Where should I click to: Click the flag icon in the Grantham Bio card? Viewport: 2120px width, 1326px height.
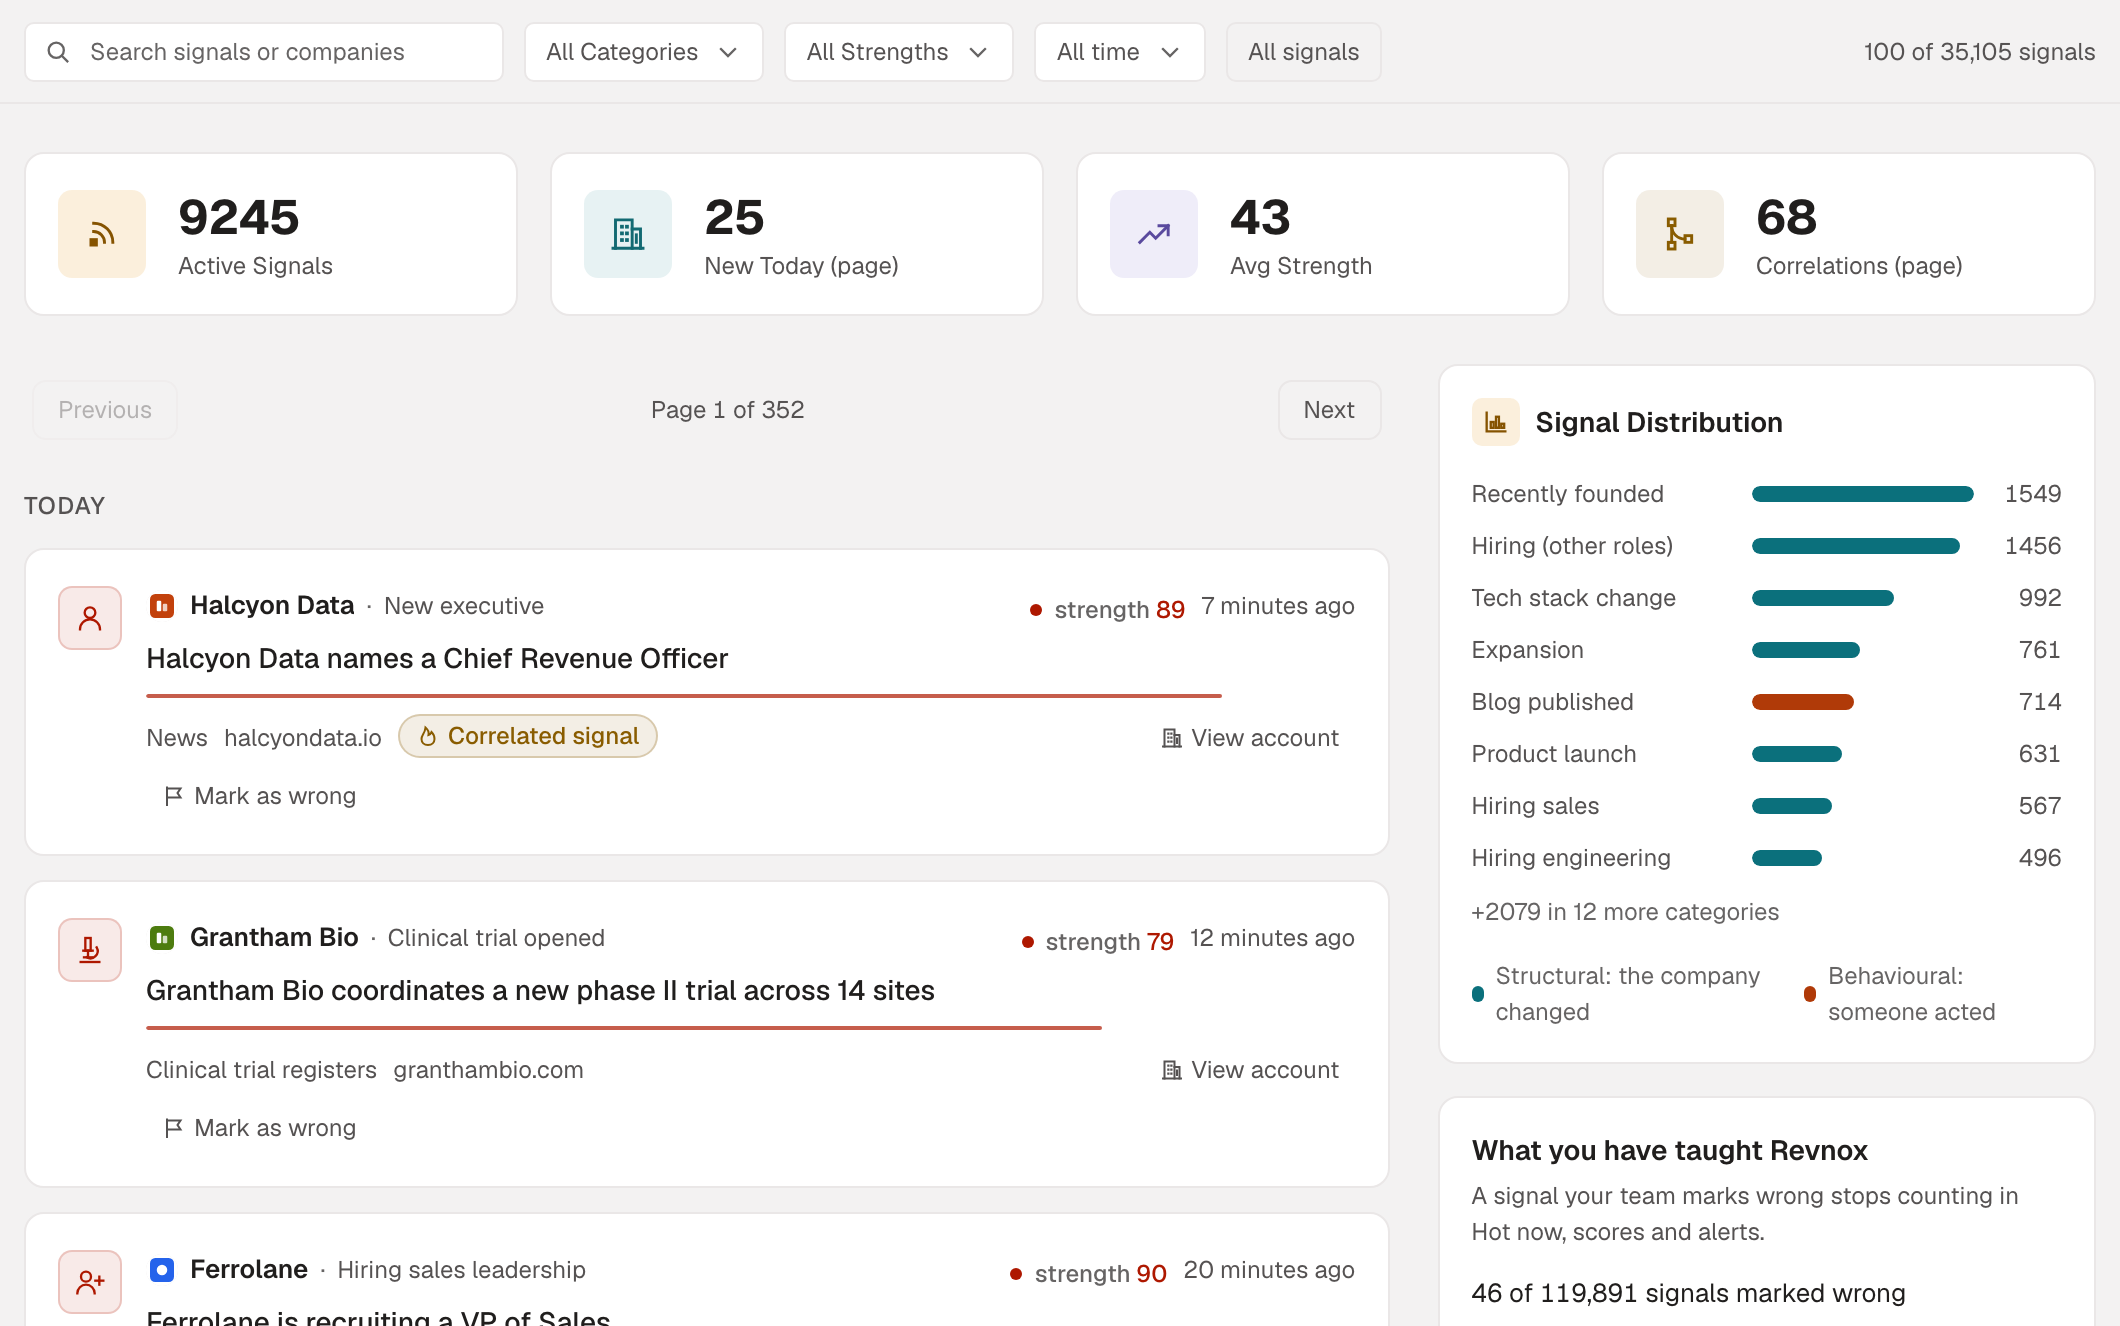coord(173,1128)
